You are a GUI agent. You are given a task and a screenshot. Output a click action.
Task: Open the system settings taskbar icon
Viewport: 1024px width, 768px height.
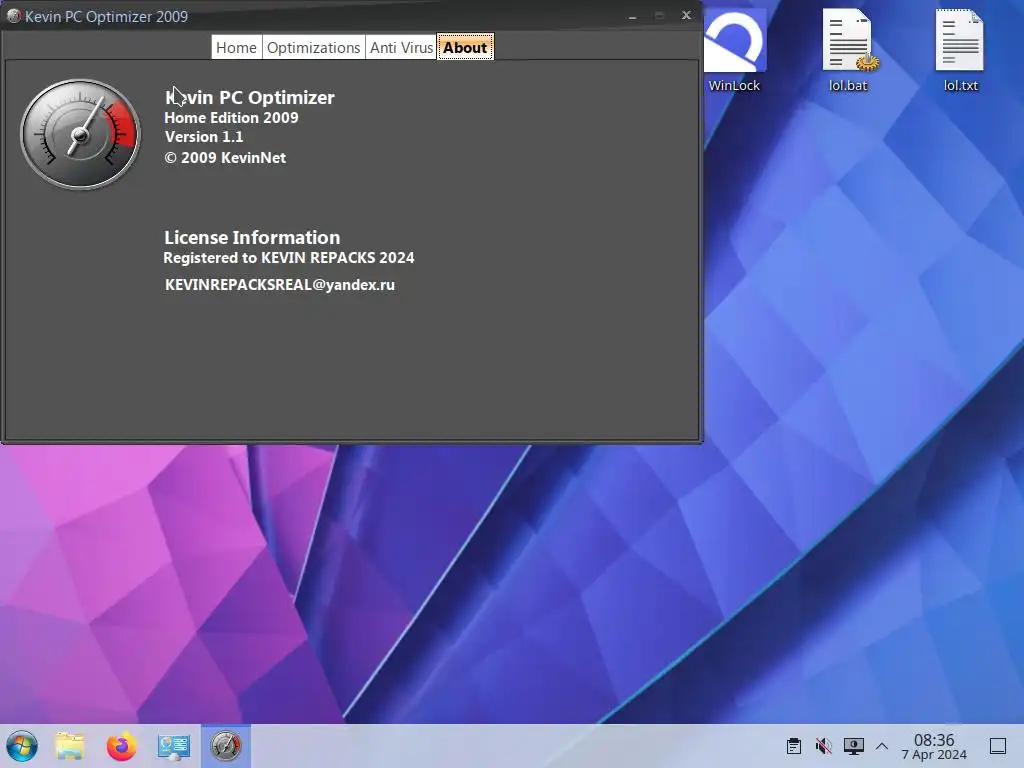(174, 746)
